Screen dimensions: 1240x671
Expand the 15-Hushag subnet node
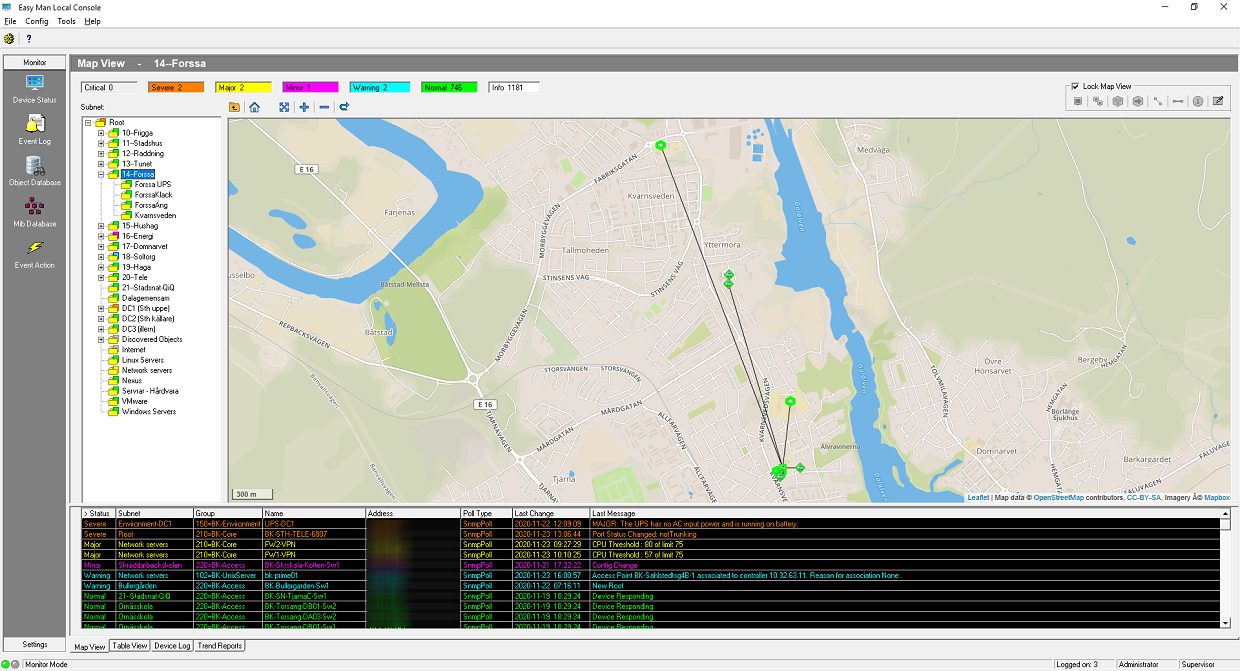pyautogui.click(x=101, y=226)
